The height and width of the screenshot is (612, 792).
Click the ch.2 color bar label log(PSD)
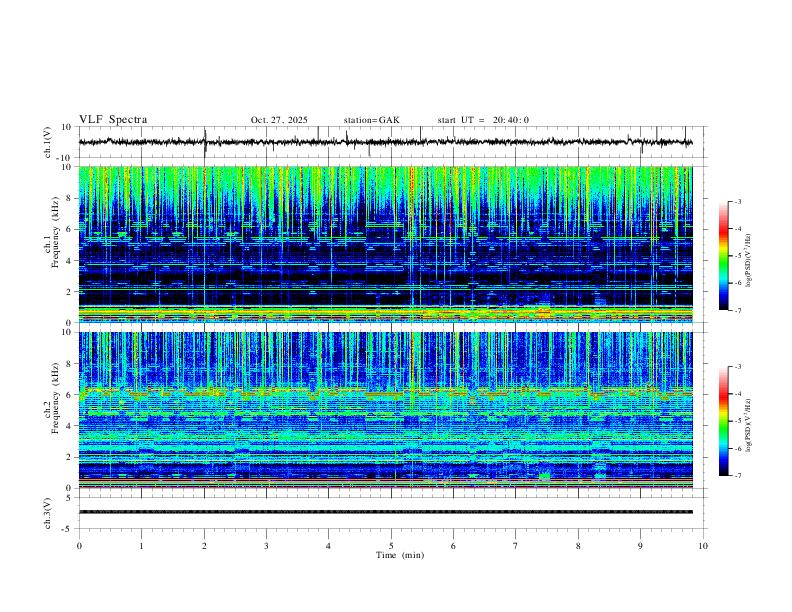[748, 425]
